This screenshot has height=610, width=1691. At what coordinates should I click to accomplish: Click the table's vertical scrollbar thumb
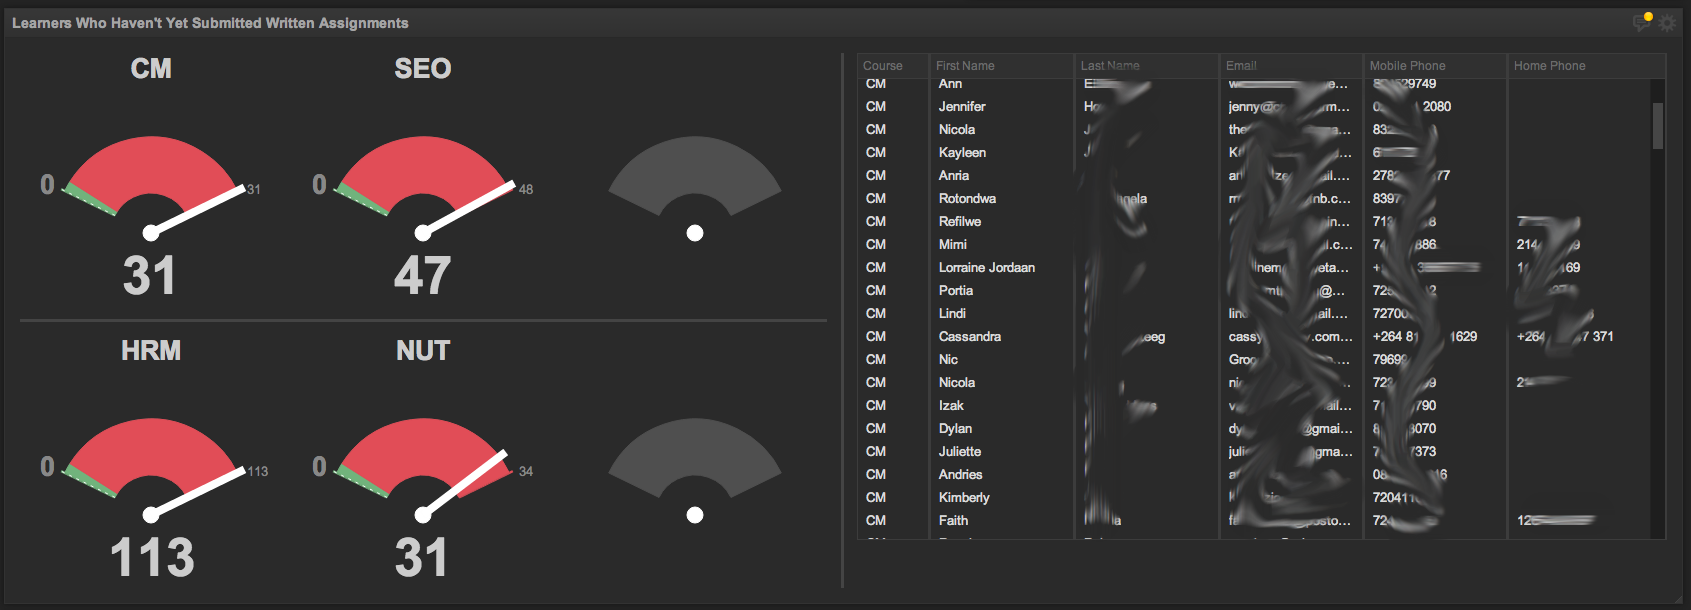(x=1658, y=126)
